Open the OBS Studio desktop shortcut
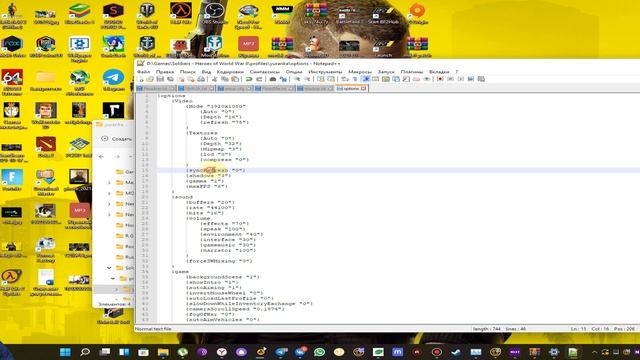The height and width of the screenshot is (360, 640). pos(214,13)
